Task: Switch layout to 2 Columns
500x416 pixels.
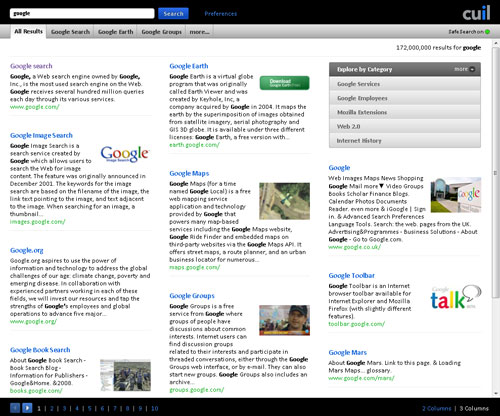Action: click(437, 408)
